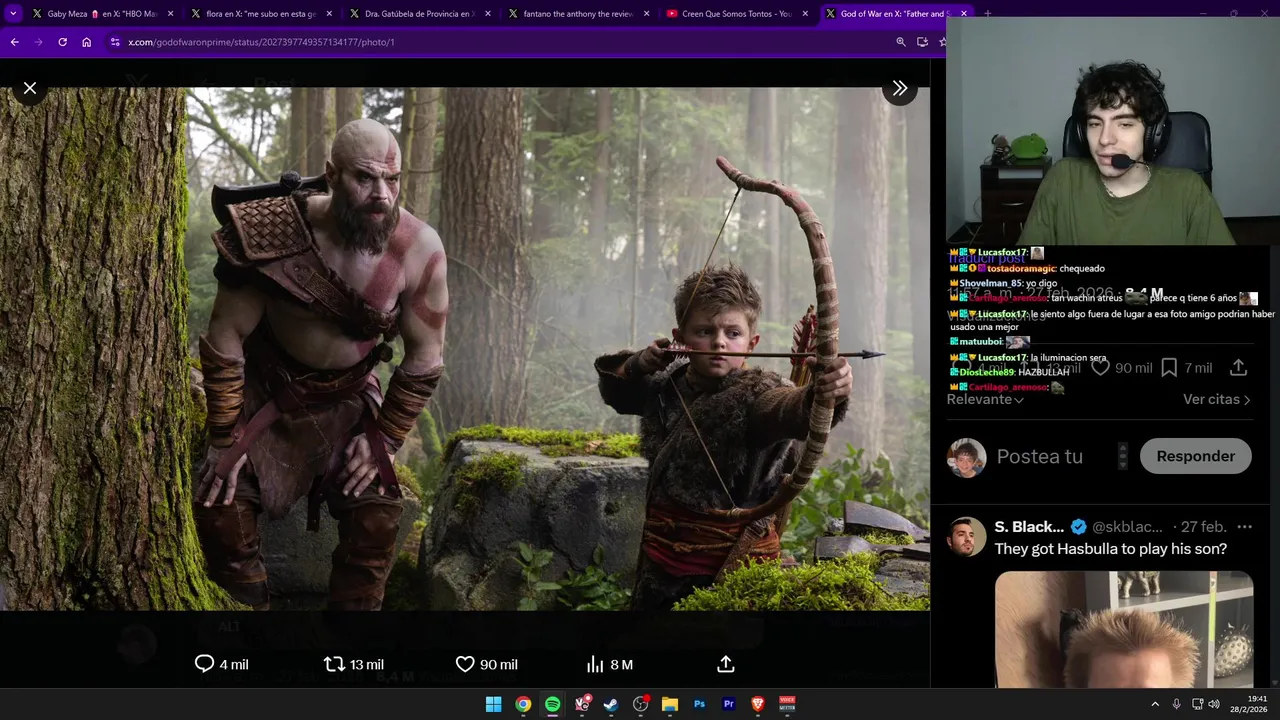The width and height of the screenshot is (1280, 720).
Task: Close the Creen Que Somos Tontos tab
Action: [x=805, y=14]
